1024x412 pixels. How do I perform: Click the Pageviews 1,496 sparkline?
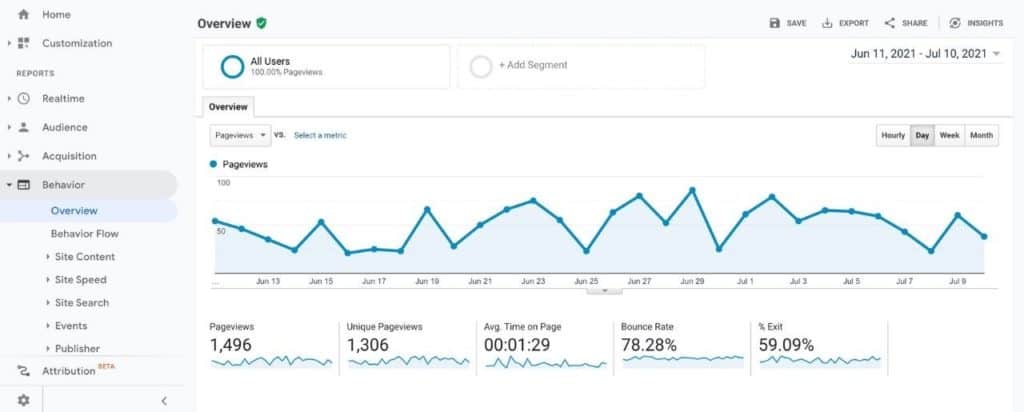(x=272, y=362)
